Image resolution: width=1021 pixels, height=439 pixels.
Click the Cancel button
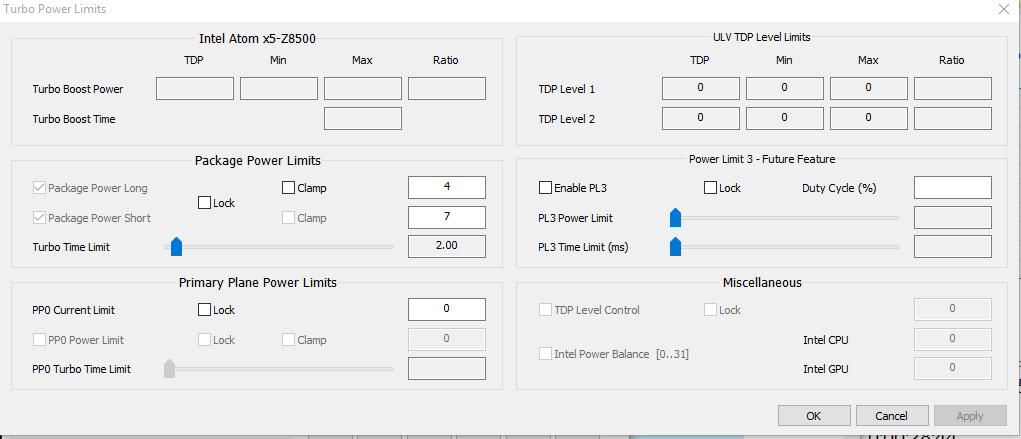pyautogui.click(x=891, y=416)
